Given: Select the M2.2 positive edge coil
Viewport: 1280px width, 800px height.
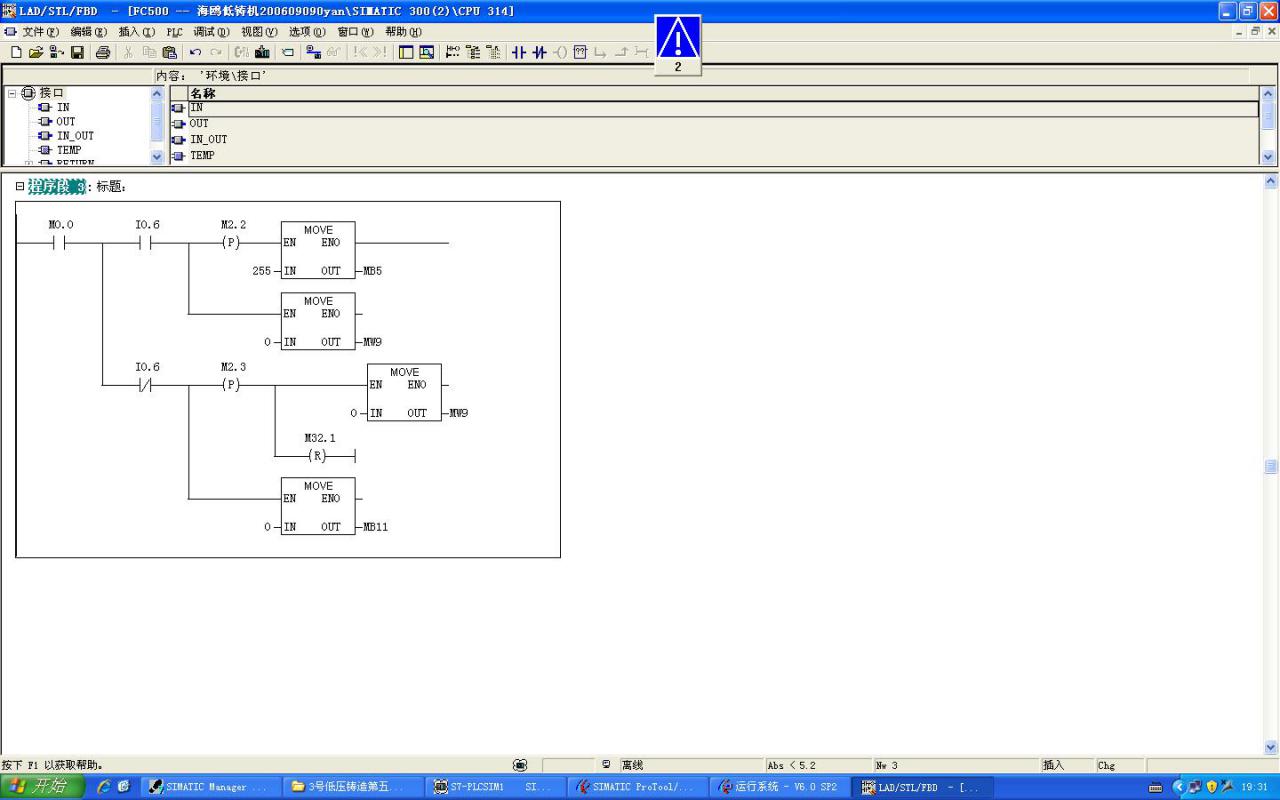Looking at the screenshot, I should coord(232,242).
